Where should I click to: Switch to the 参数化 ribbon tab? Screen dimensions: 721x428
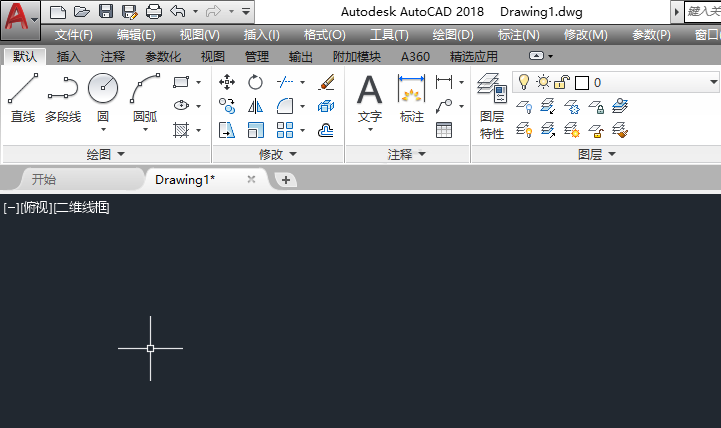(163, 57)
